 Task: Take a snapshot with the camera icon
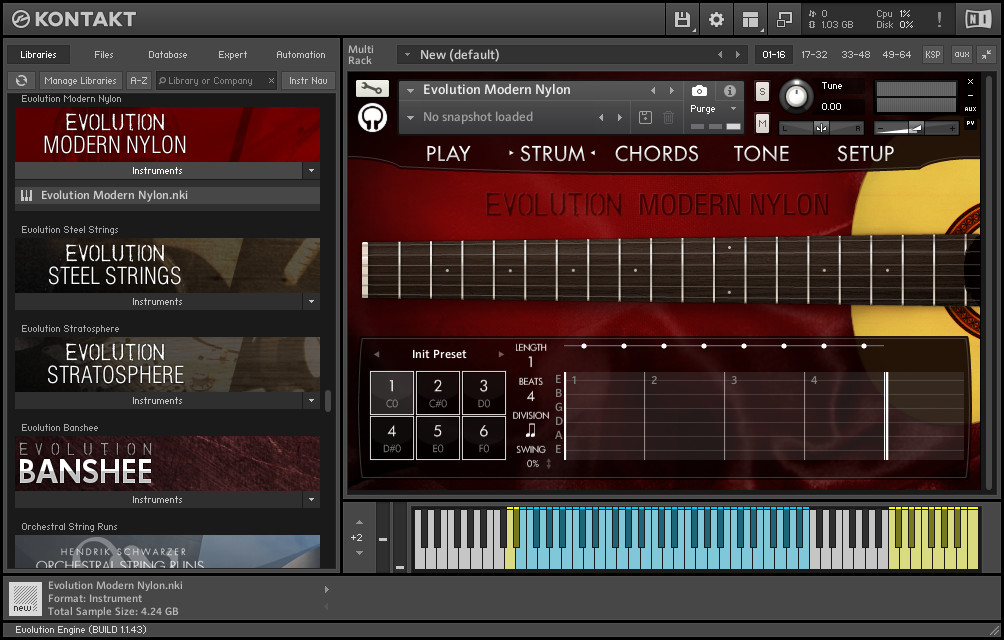(699, 91)
